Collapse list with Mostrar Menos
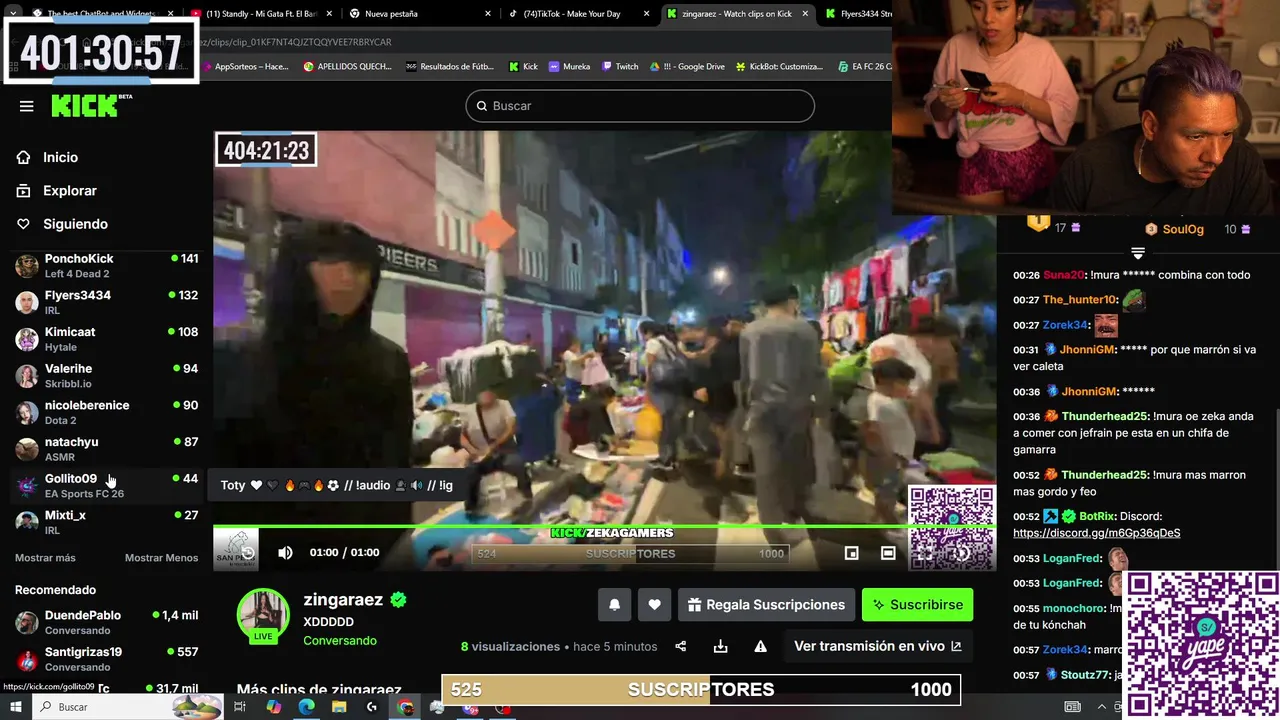The height and width of the screenshot is (720, 1280). 161,558
